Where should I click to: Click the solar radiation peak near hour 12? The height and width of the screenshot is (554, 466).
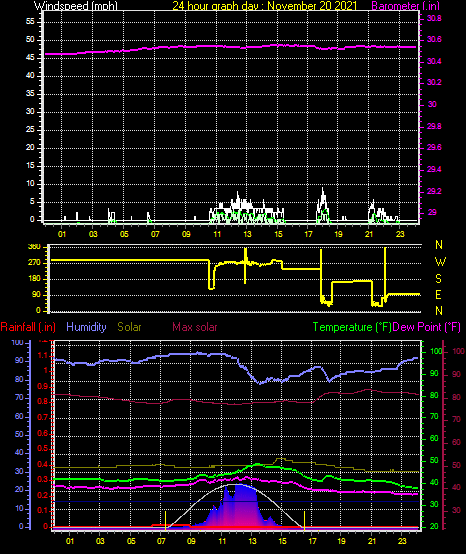(x=240, y=485)
